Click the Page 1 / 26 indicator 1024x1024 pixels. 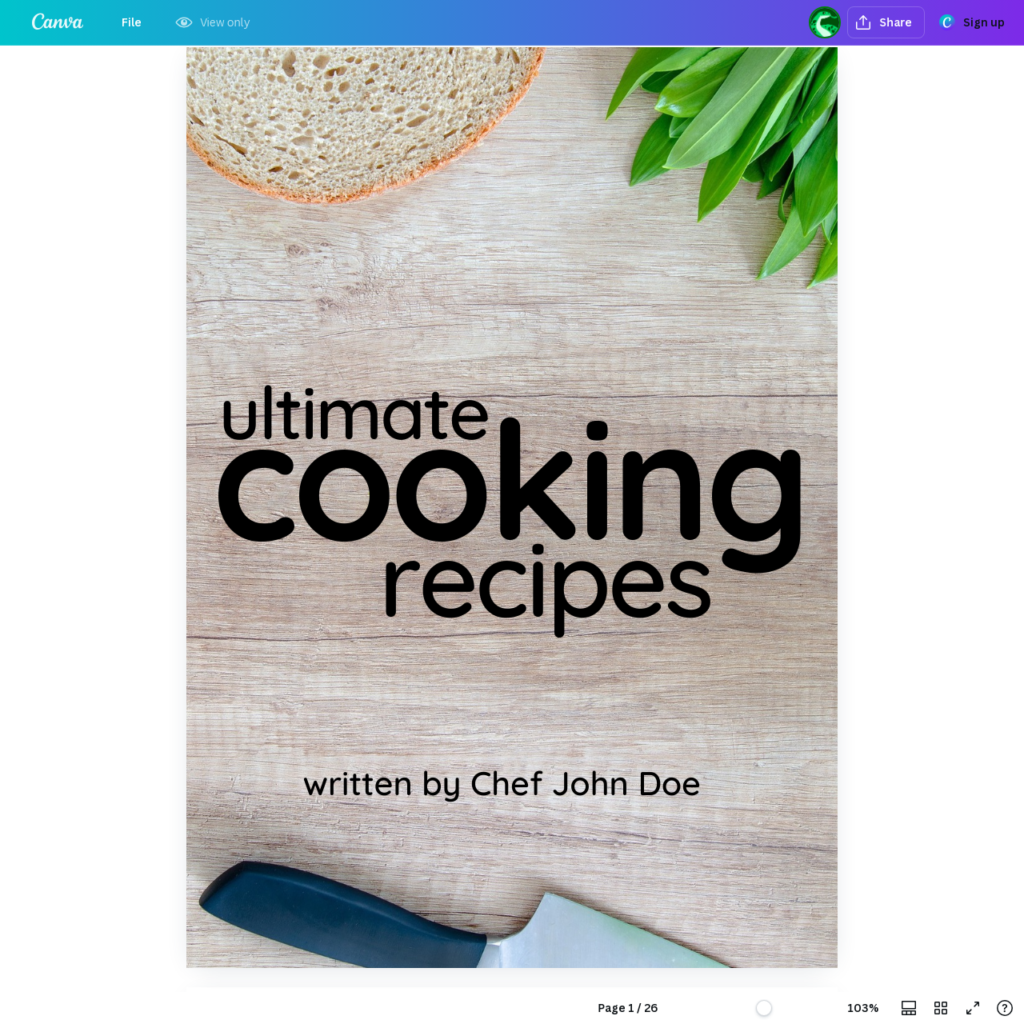point(627,1008)
